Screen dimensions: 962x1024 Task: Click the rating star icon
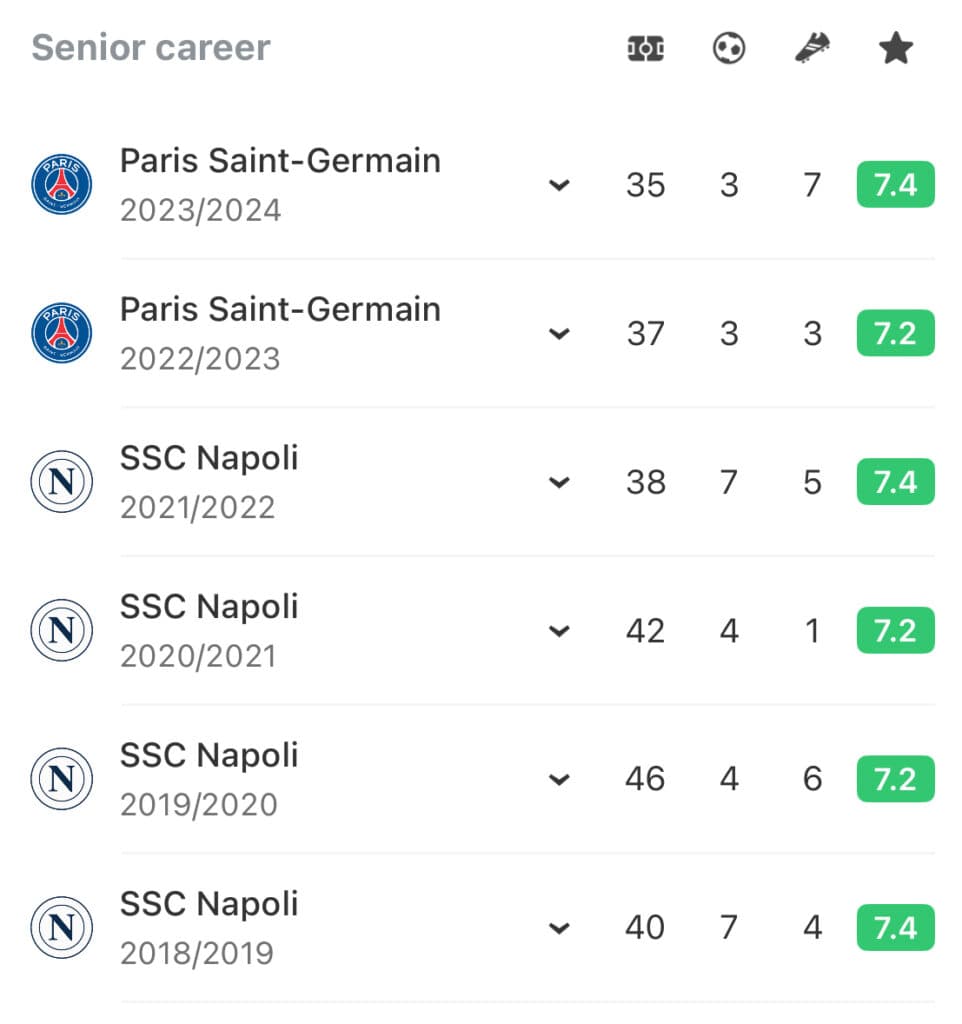895,48
